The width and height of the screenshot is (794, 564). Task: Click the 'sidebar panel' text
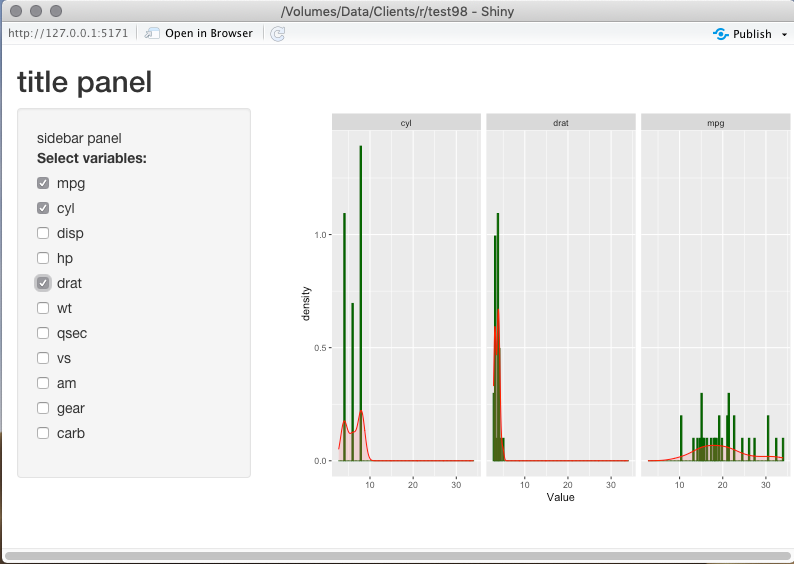79,138
